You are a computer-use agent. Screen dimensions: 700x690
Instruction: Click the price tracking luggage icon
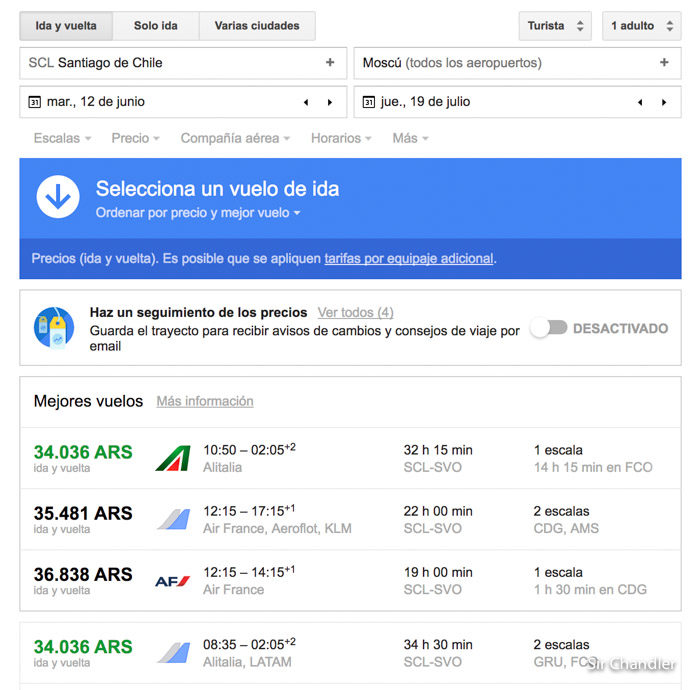54,328
